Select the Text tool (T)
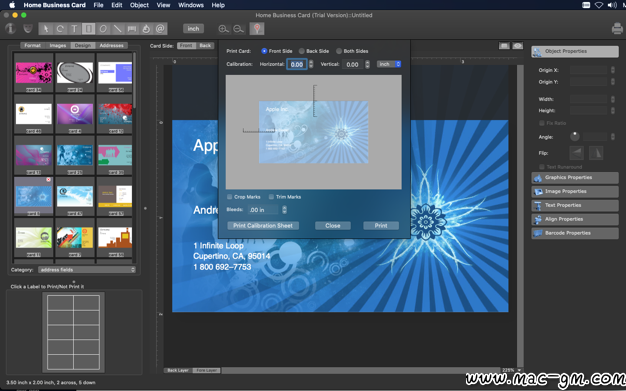This screenshot has width=626, height=391. [x=74, y=29]
